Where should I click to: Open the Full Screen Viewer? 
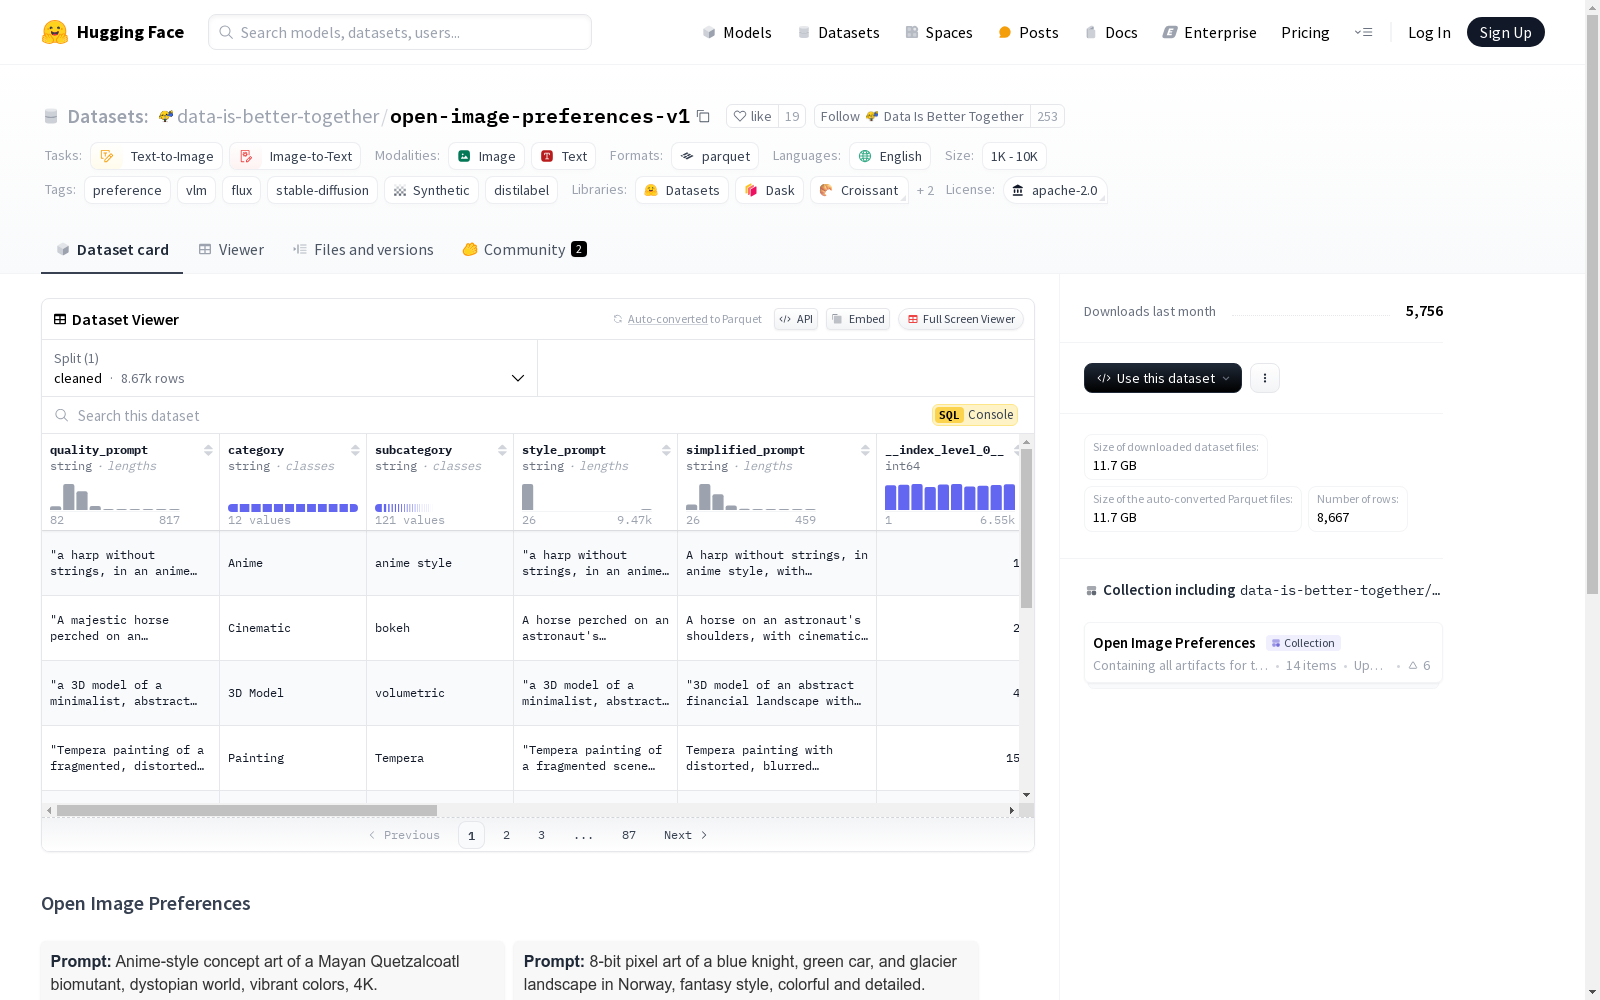pos(961,319)
